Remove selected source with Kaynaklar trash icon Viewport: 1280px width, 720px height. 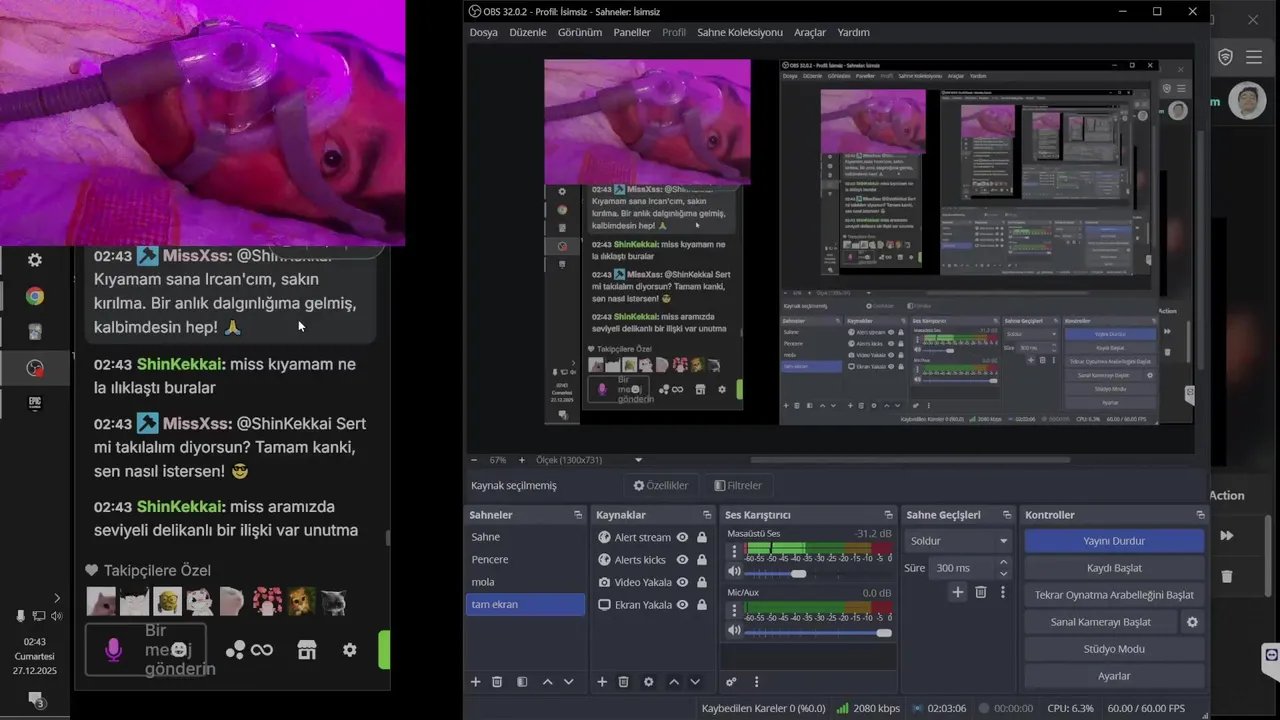click(623, 682)
